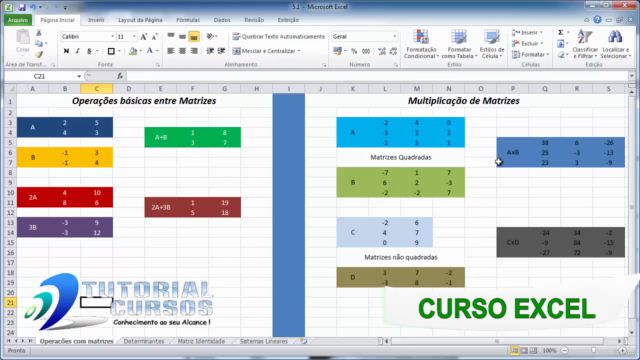Click the Borders icon
This screenshot has height=360, width=640.
[x=111, y=51]
